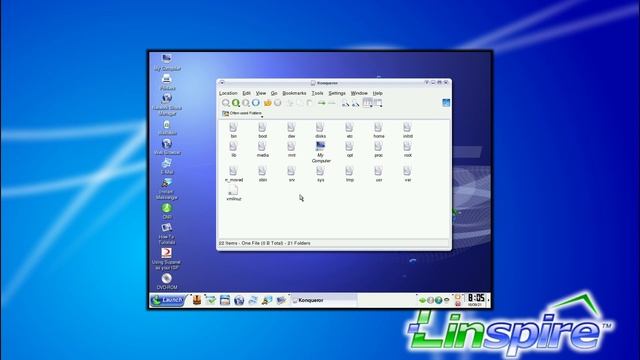The height and width of the screenshot is (360, 640).
Task: Click the green circular navigation toolbar icon
Action: (236, 103)
